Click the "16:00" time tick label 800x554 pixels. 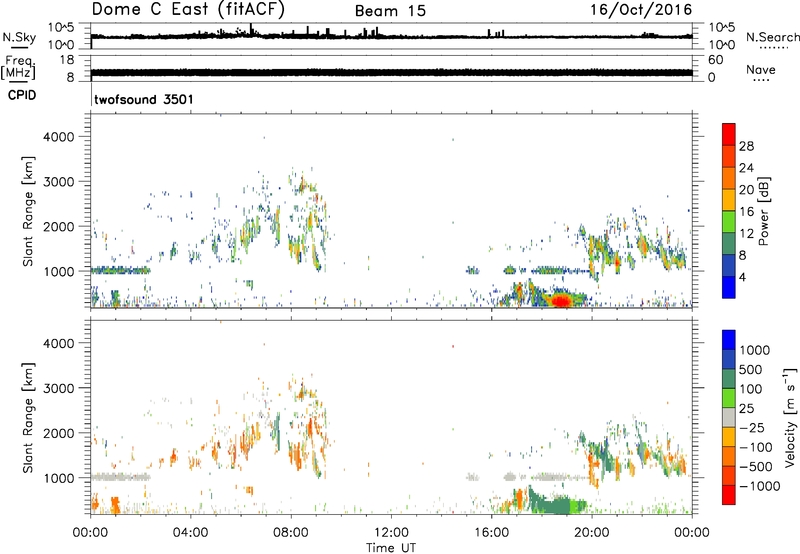click(x=491, y=533)
